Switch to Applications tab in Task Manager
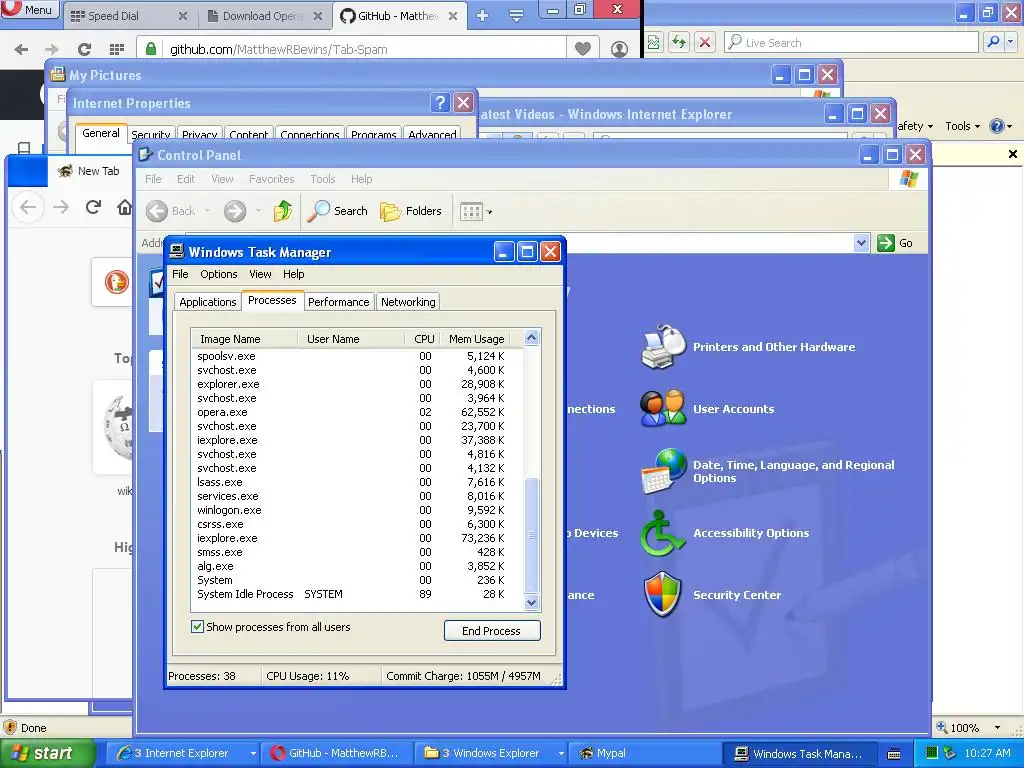The image size is (1024, 768). click(x=208, y=302)
